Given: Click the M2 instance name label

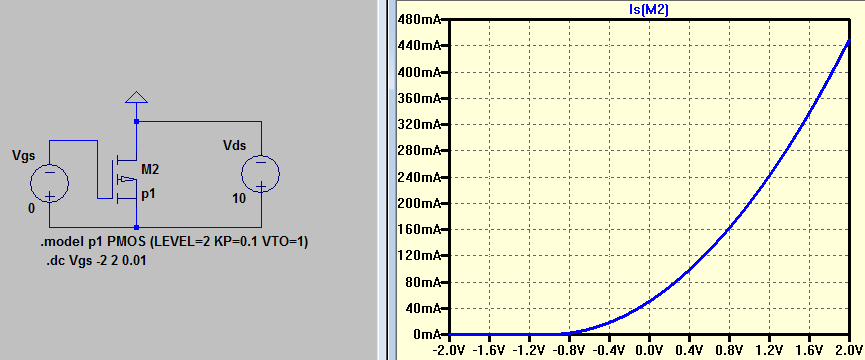Looking at the screenshot, I should click(150, 170).
